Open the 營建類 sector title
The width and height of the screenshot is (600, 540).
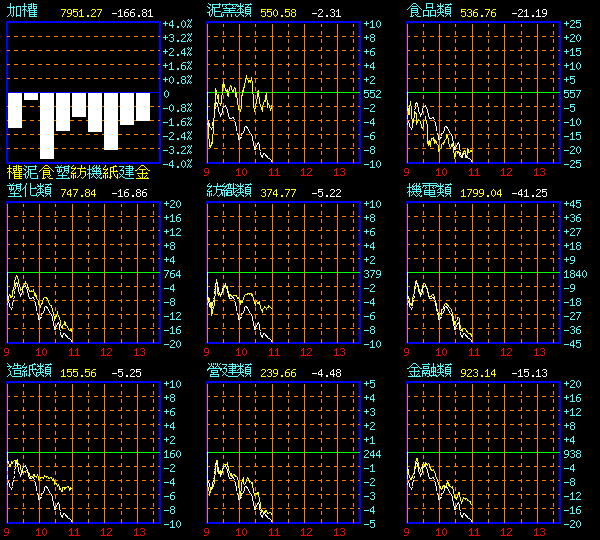pos(229,370)
